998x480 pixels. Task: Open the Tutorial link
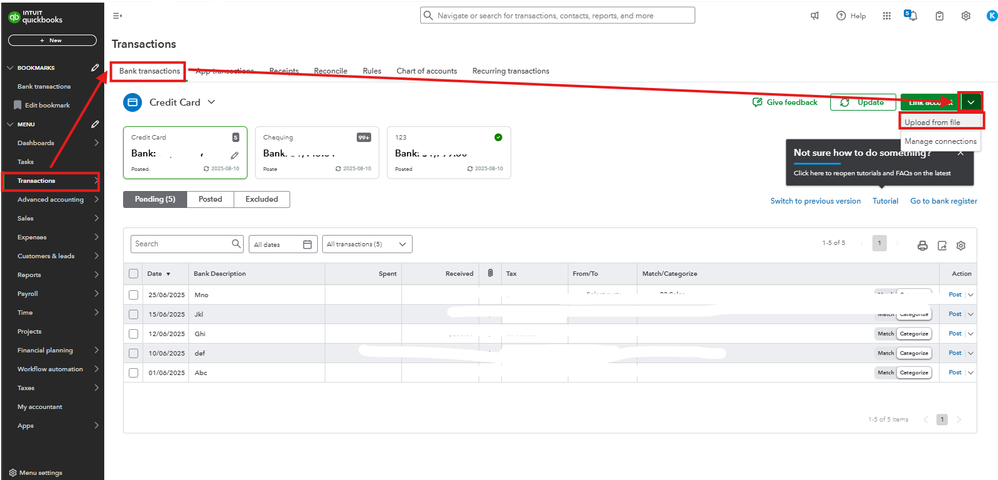[885, 201]
